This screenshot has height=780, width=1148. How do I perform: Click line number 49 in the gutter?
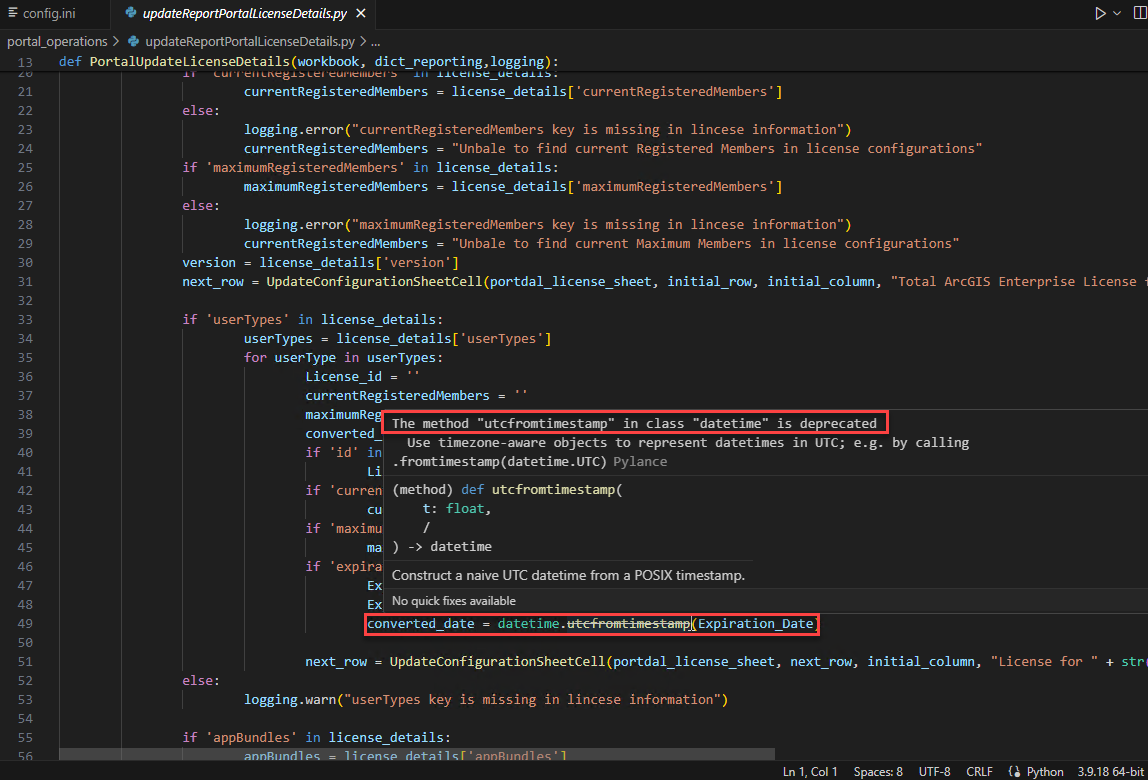[24, 623]
